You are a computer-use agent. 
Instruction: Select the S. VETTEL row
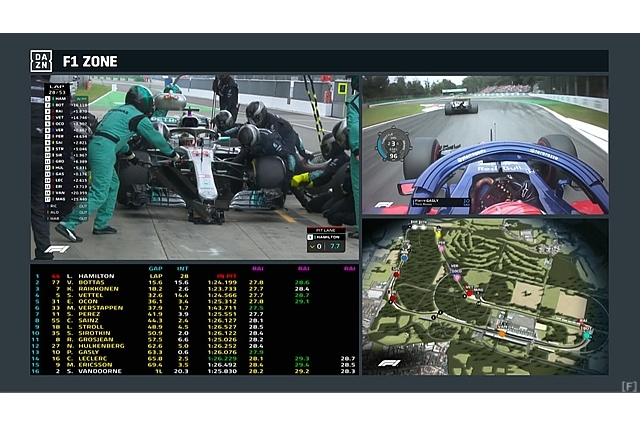tap(194, 295)
